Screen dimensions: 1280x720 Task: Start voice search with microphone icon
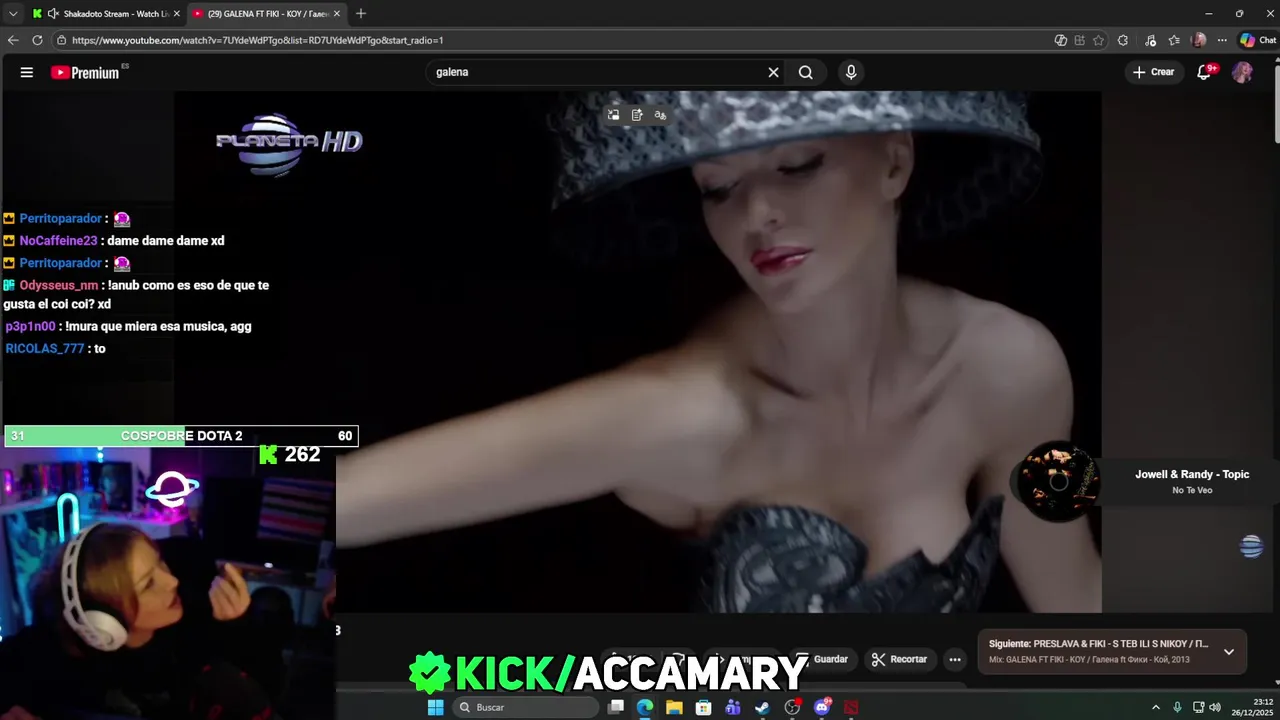click(x=851, y=72)
